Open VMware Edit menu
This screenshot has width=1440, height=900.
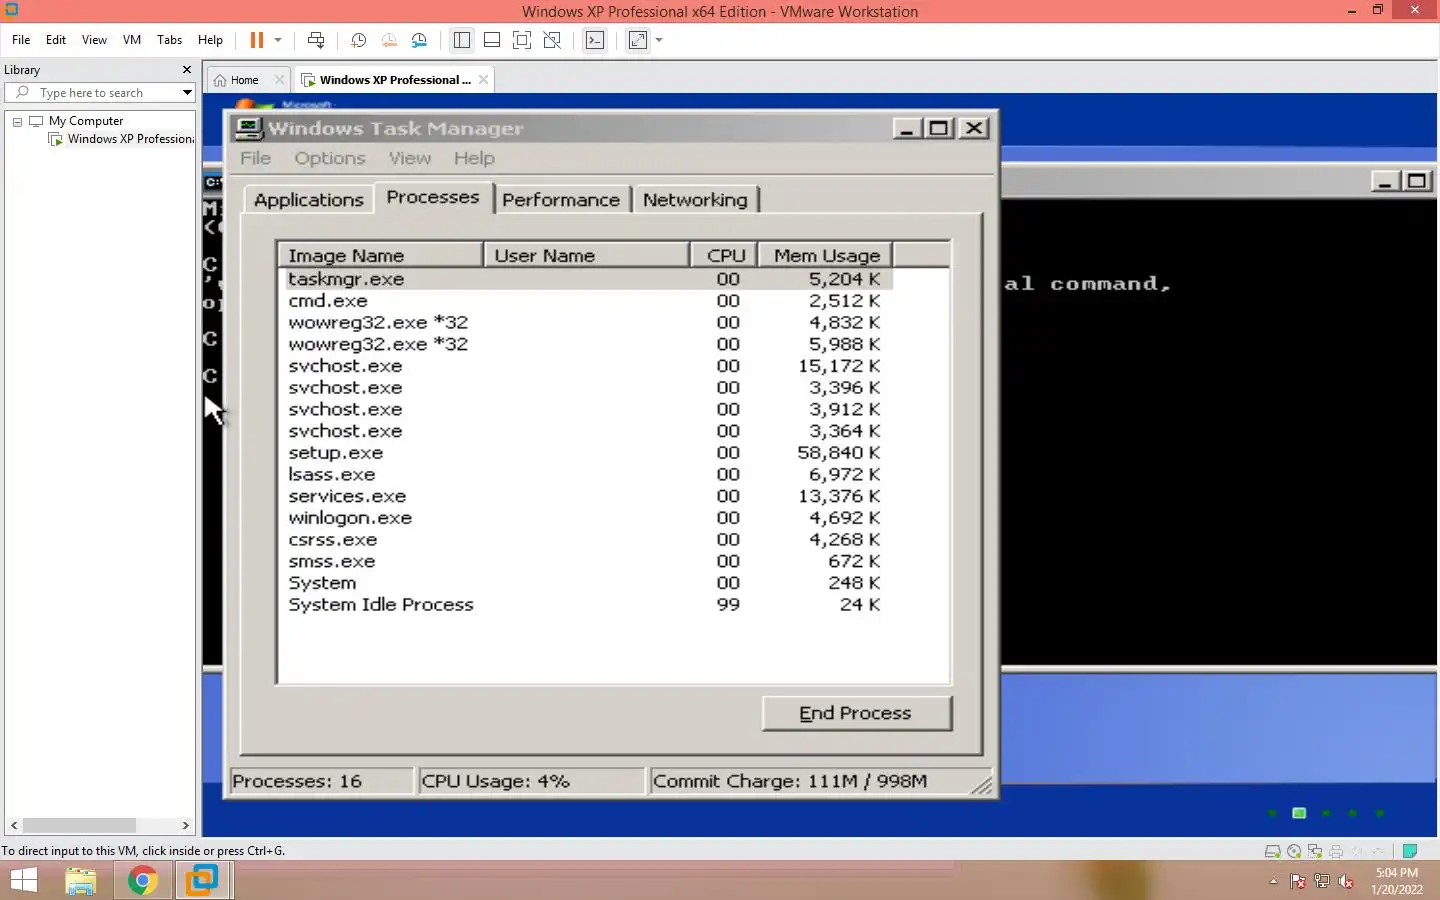56,40
